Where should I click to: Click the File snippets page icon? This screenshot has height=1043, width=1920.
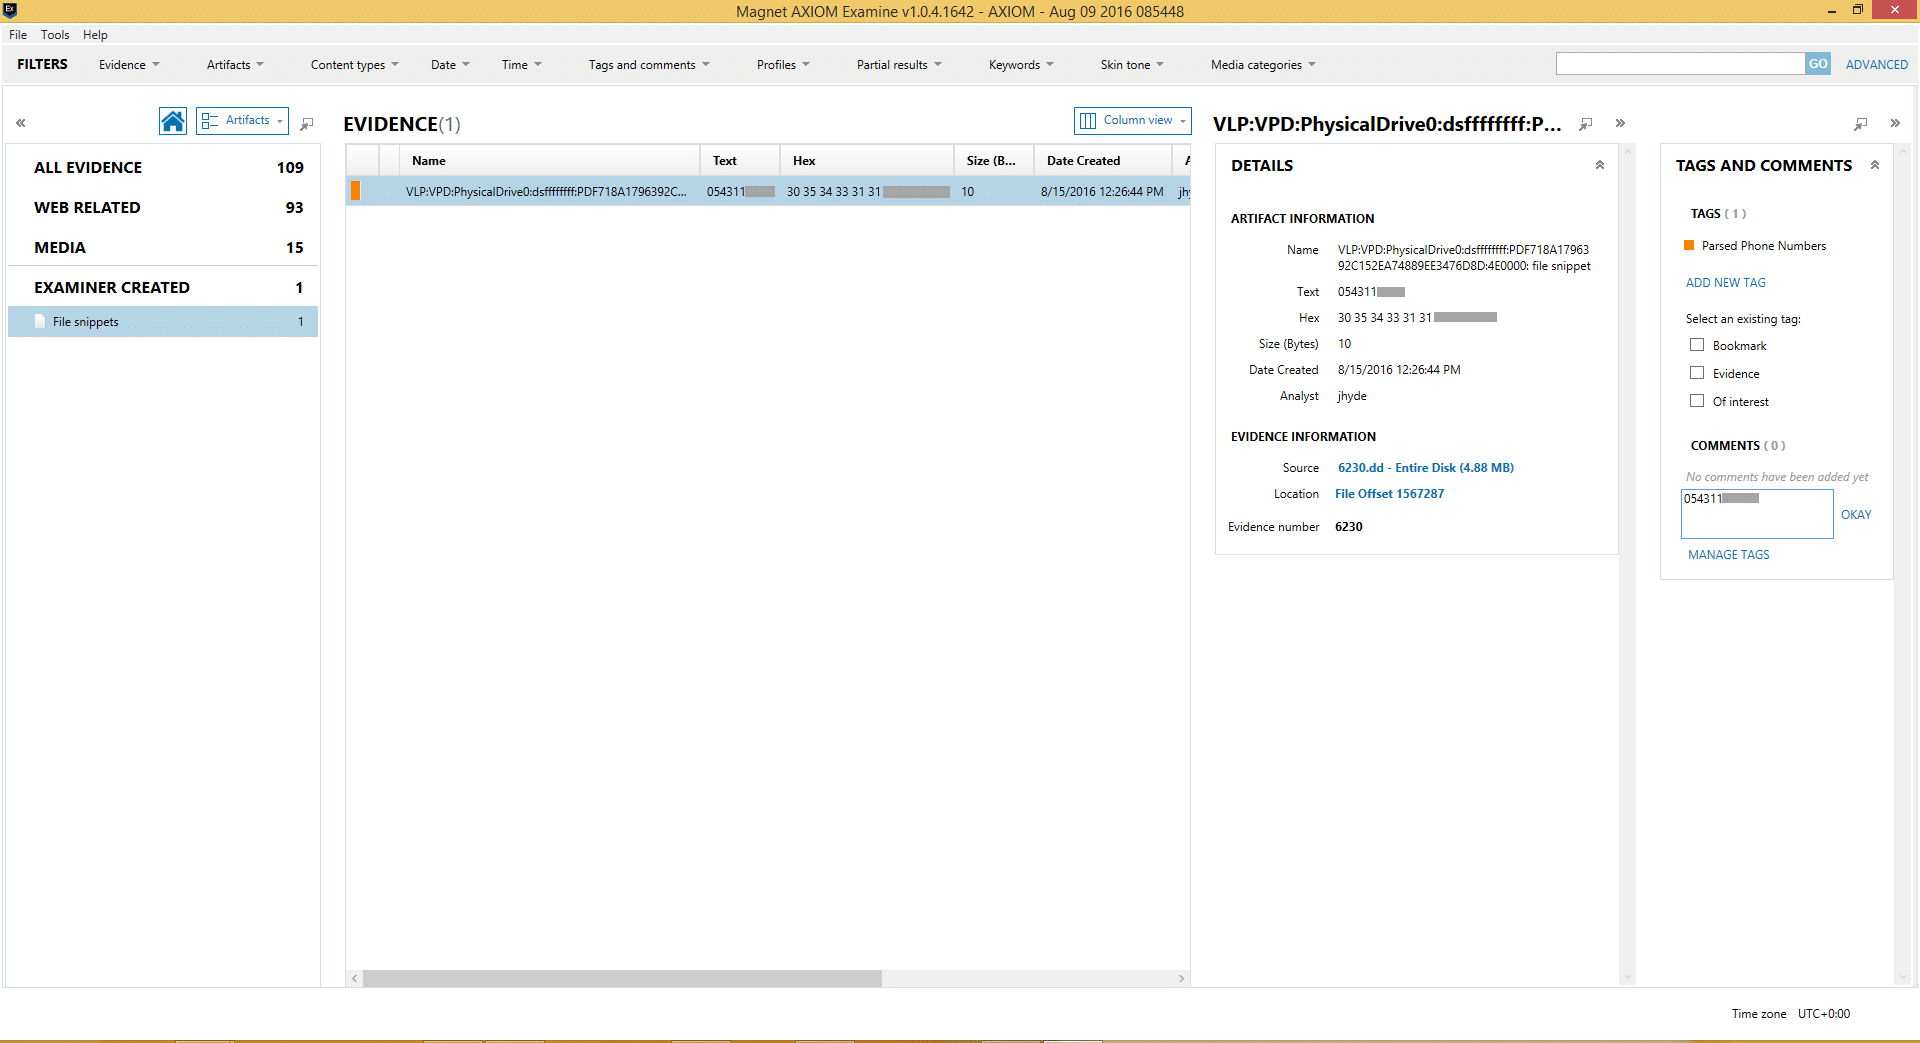click(x=40, y=321)
